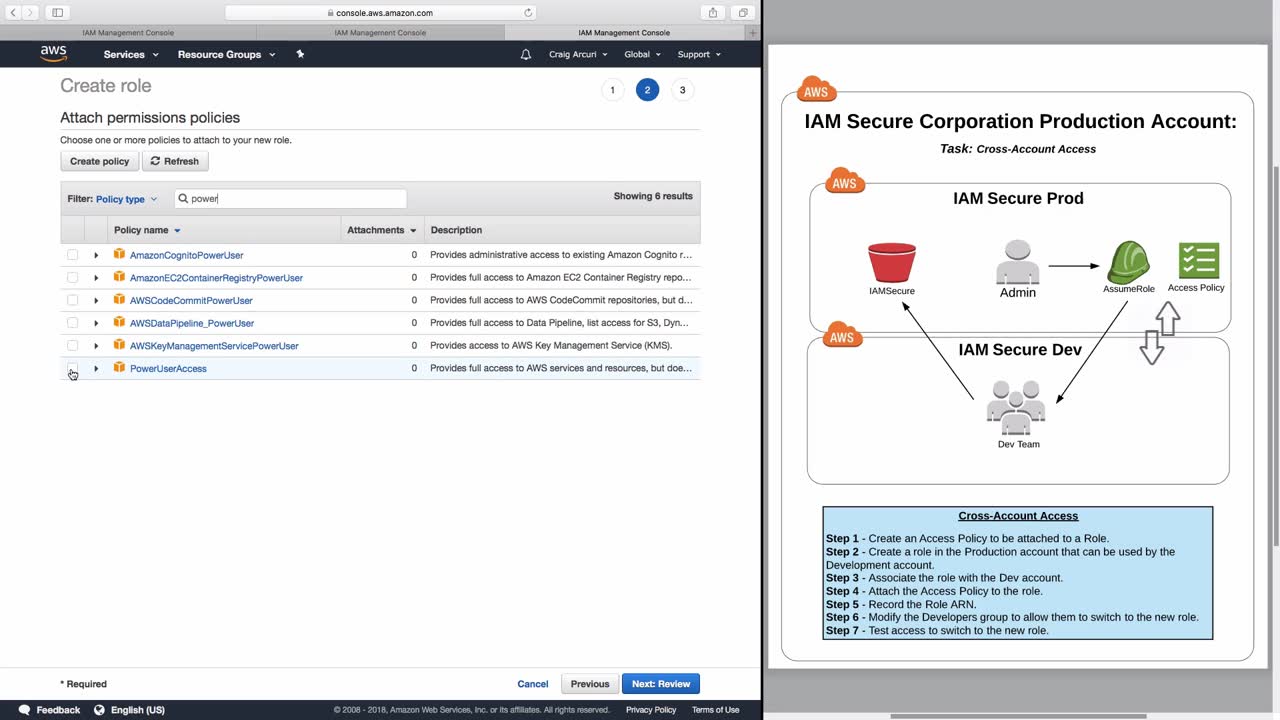
Task: Open the AWSCodeCommitPowerUser policy link
Action: point(191,300)
